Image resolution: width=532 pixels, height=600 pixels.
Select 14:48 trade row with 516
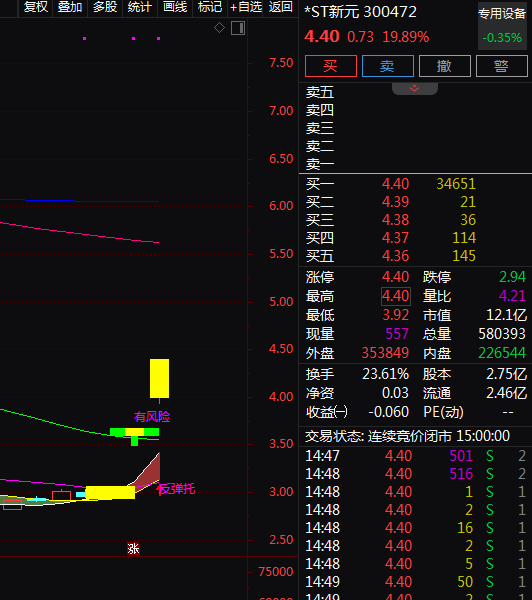(x=416, y=474)
